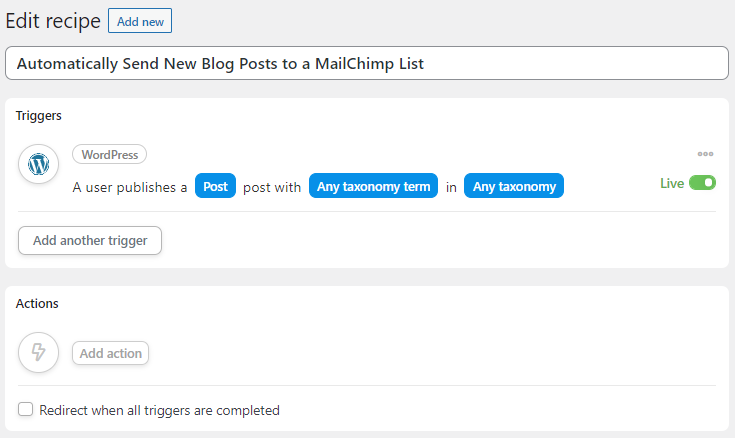Click the Add new recipe button
735x438 pixels.
pyautogui.click(x=140, y=21)
